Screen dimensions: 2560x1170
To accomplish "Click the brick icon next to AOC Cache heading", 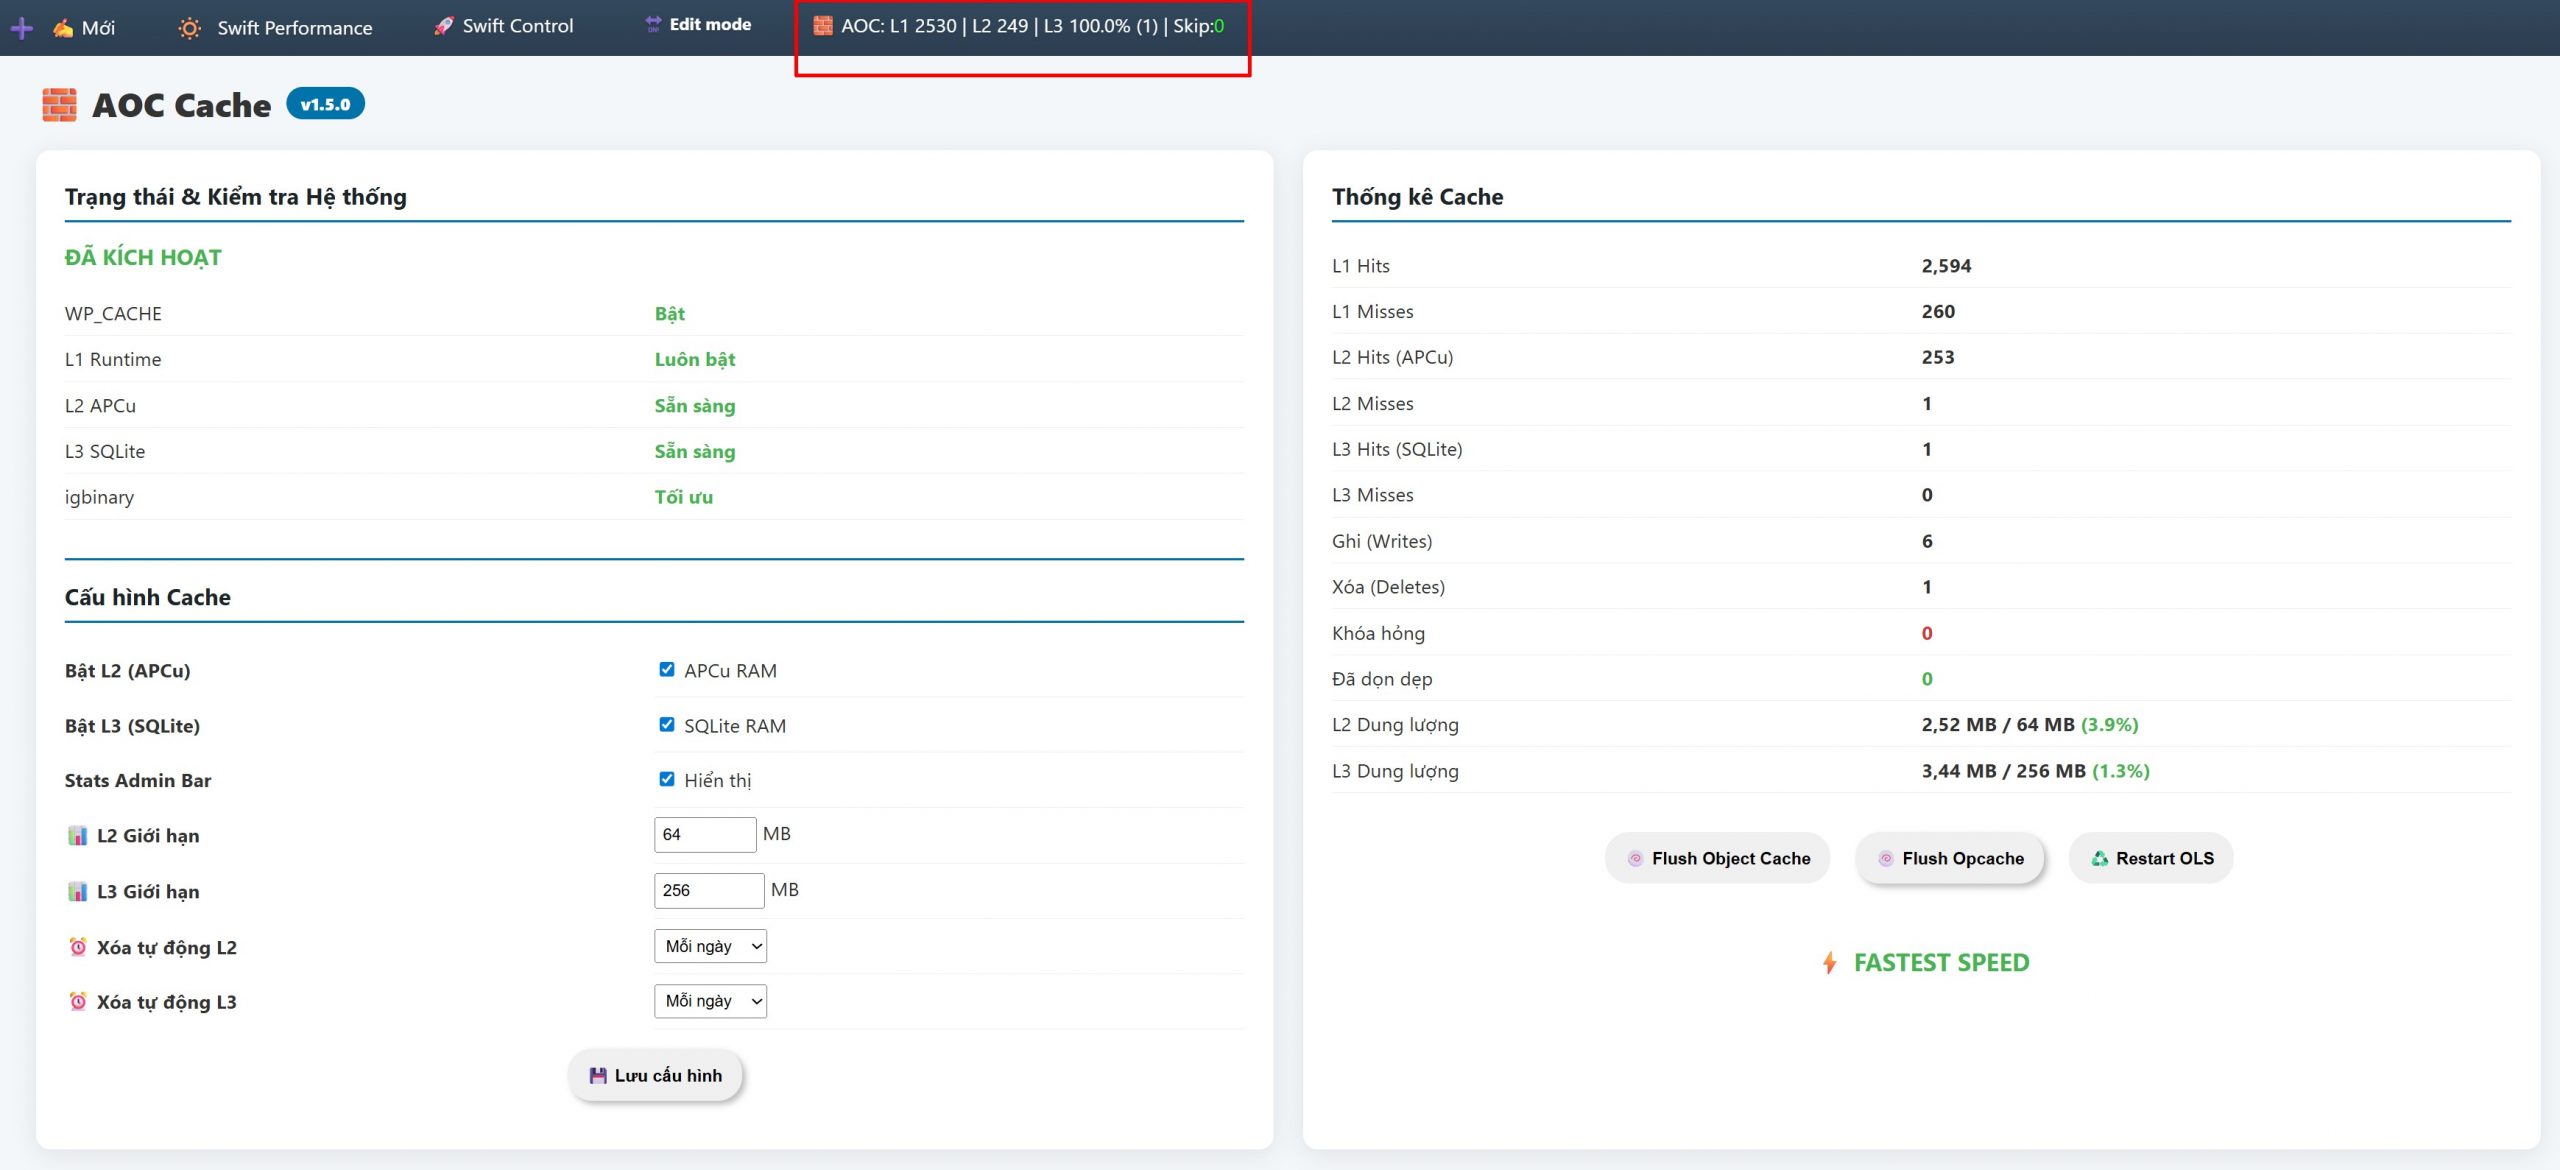I will point(58,104).
